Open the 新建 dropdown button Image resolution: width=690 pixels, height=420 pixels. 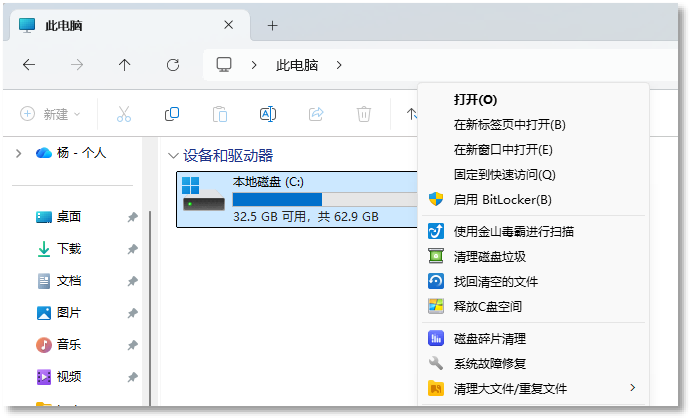point(50,114)
